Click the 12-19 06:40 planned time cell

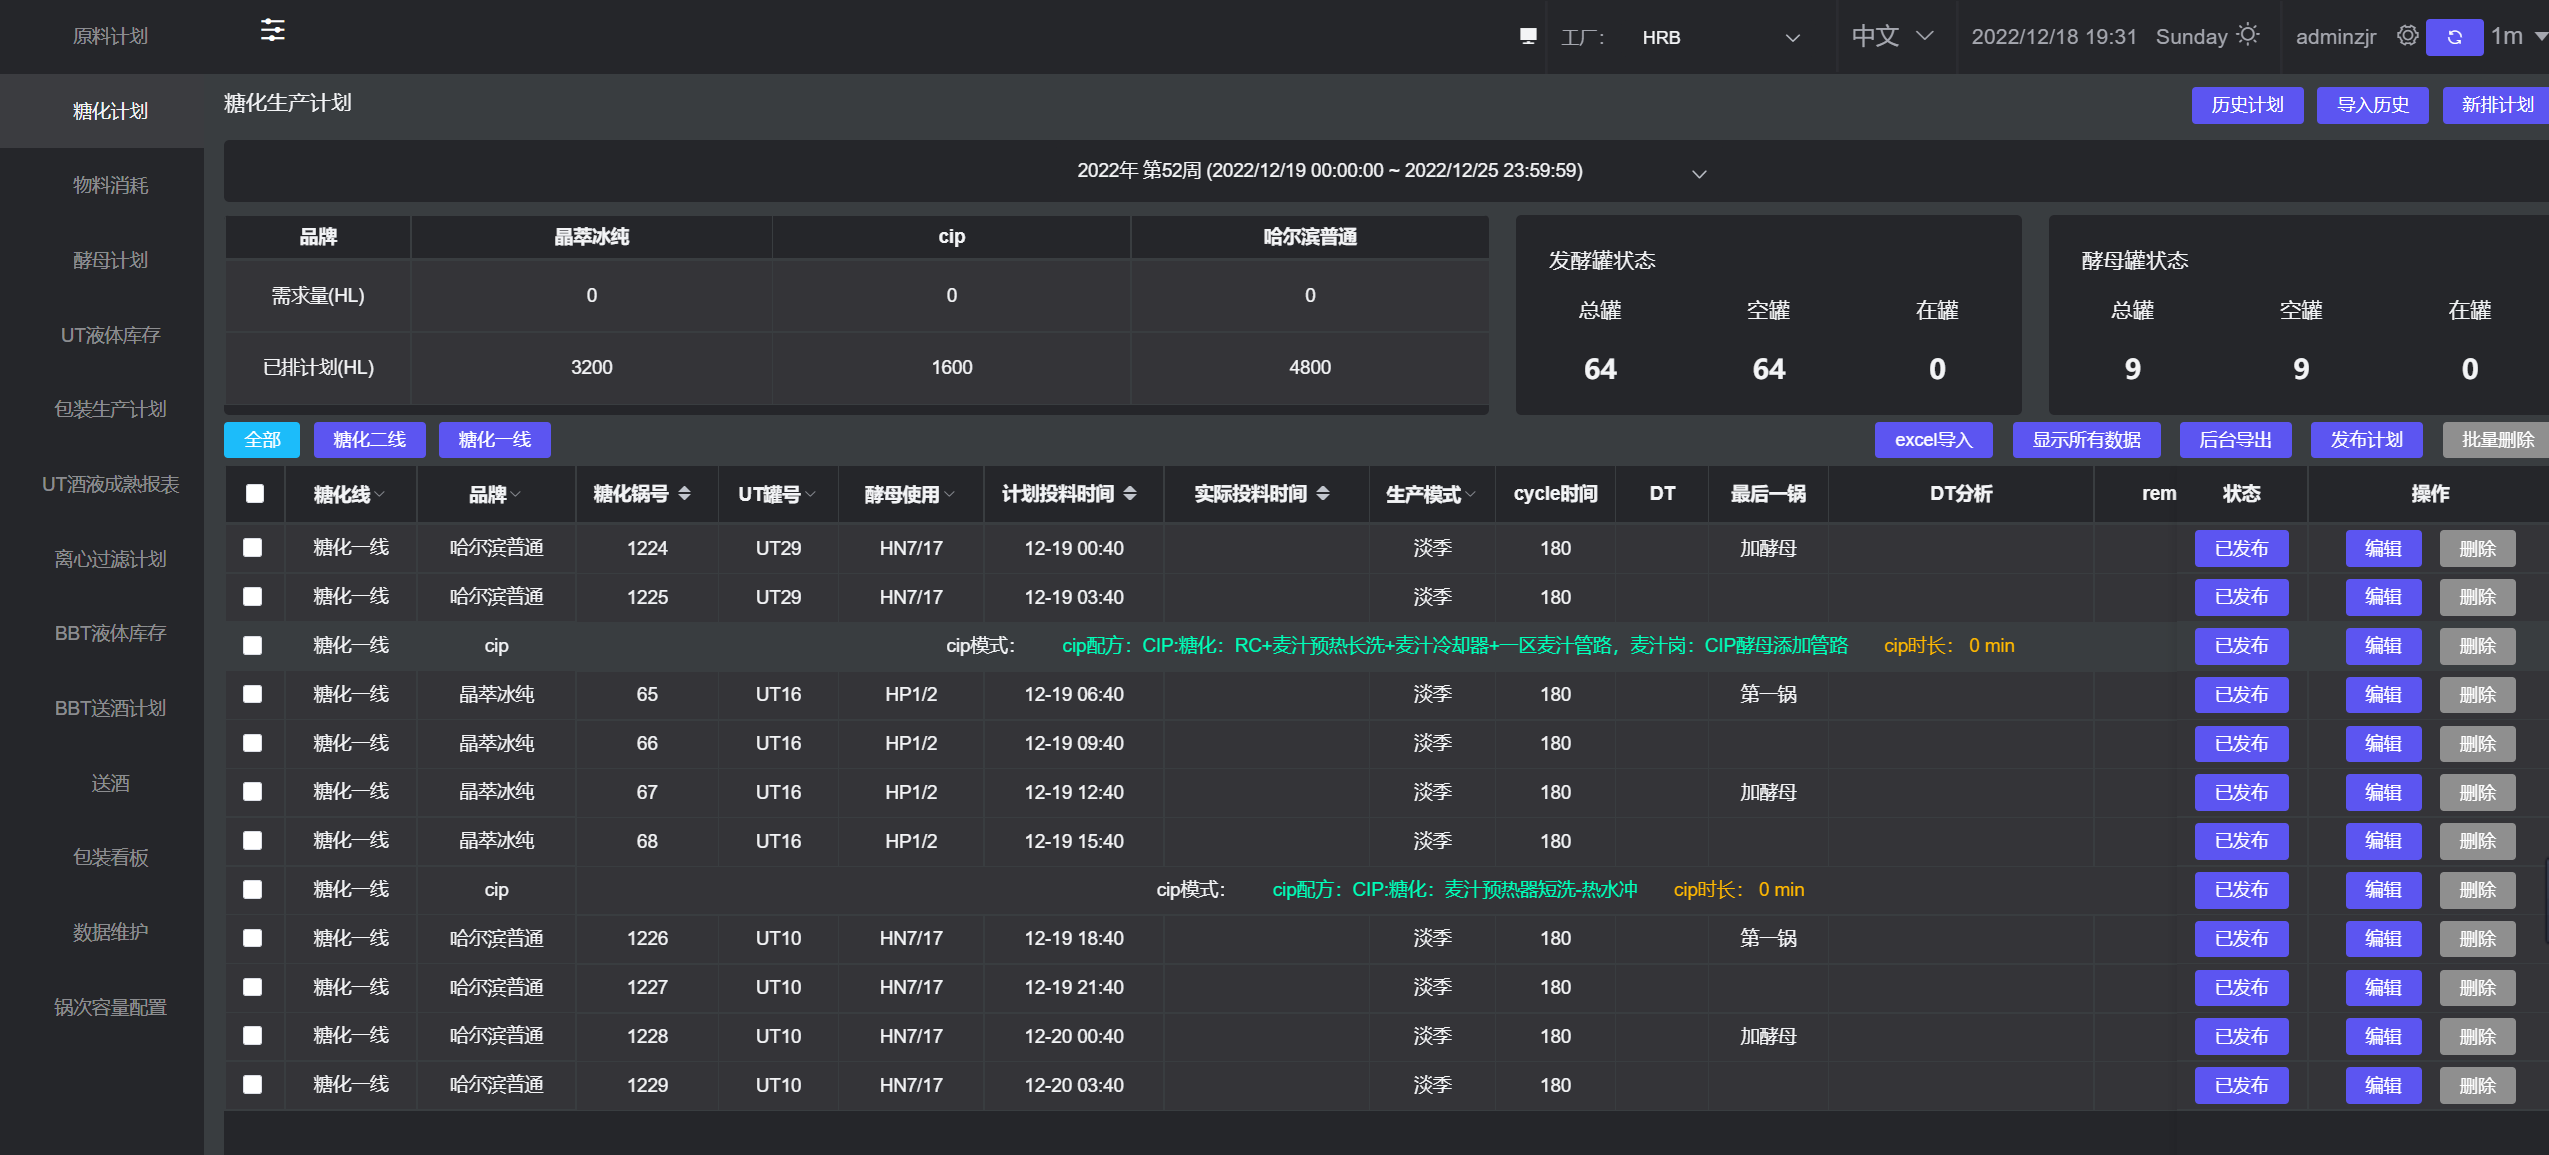click(1074, 694)
